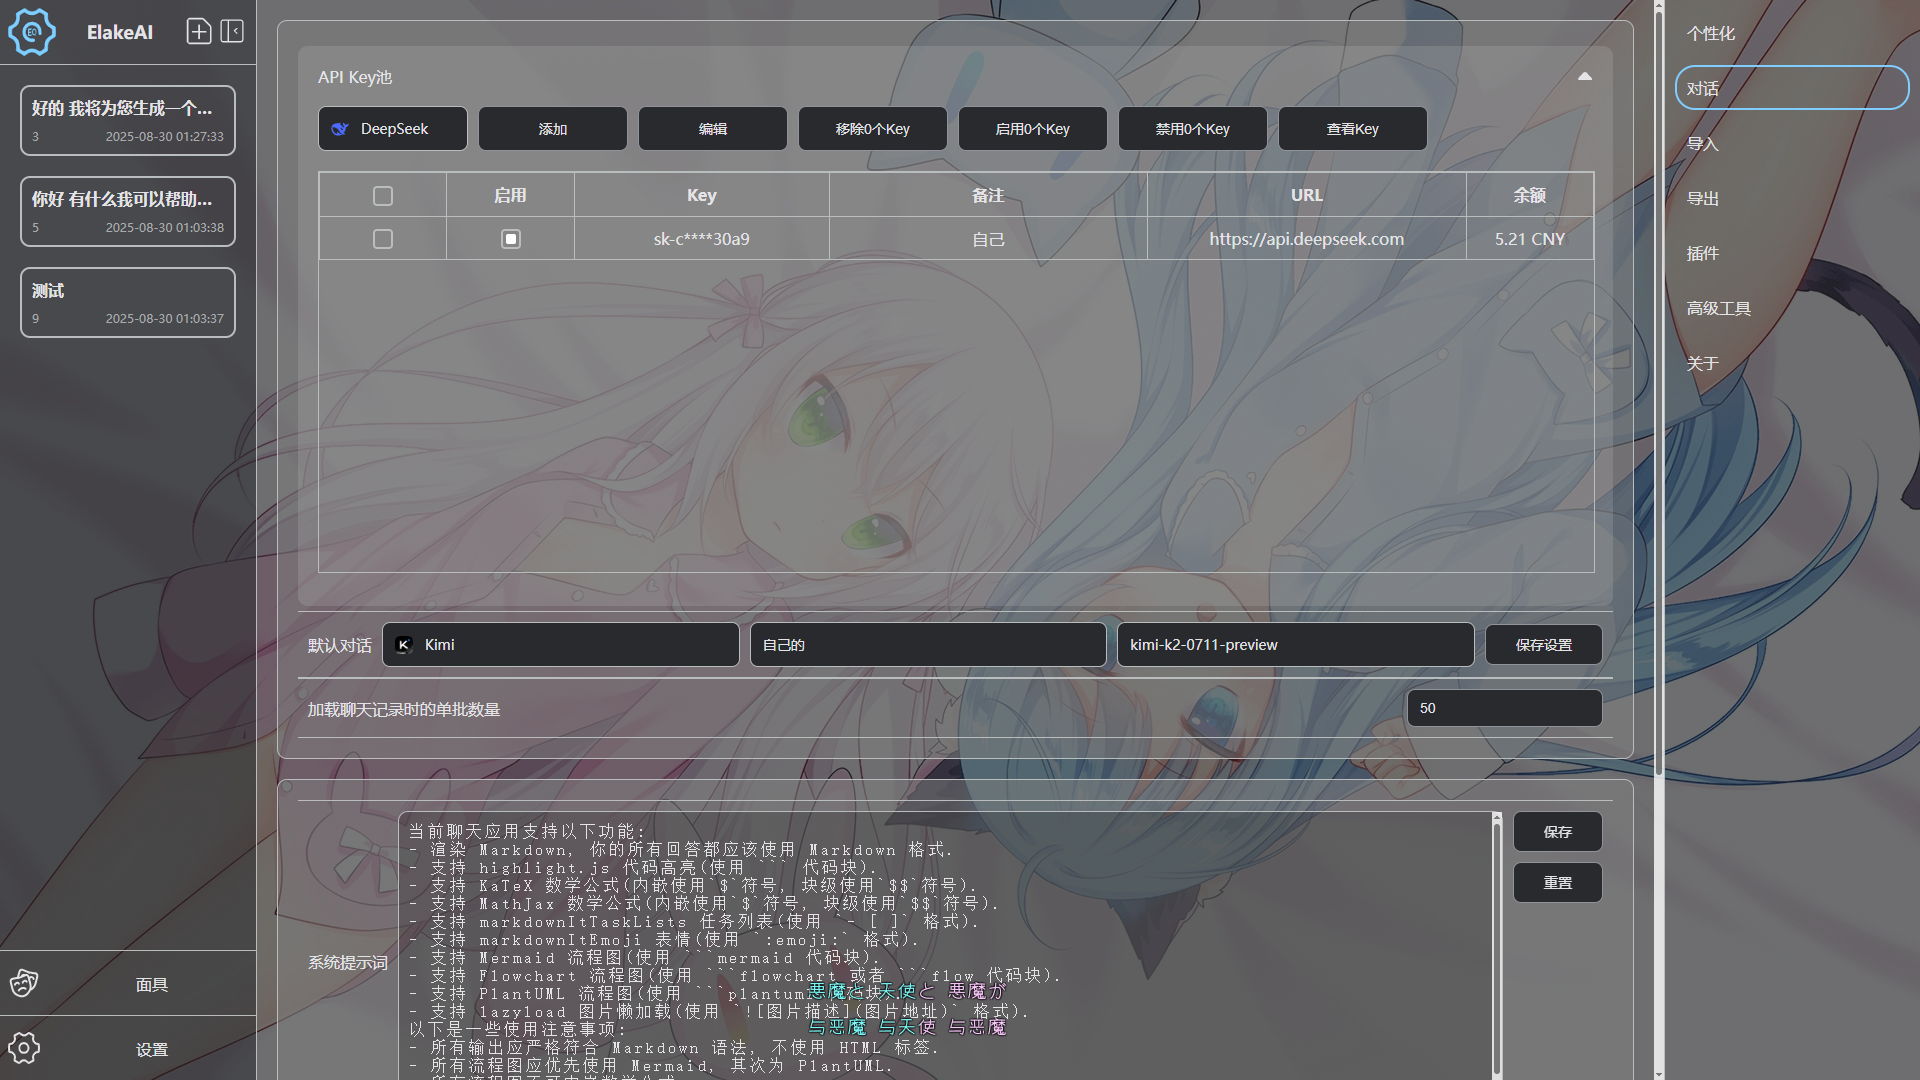Click the ElakeAI logo icon
The width and height of the screenshot is (1920, 1080).
tap(32, 32)
